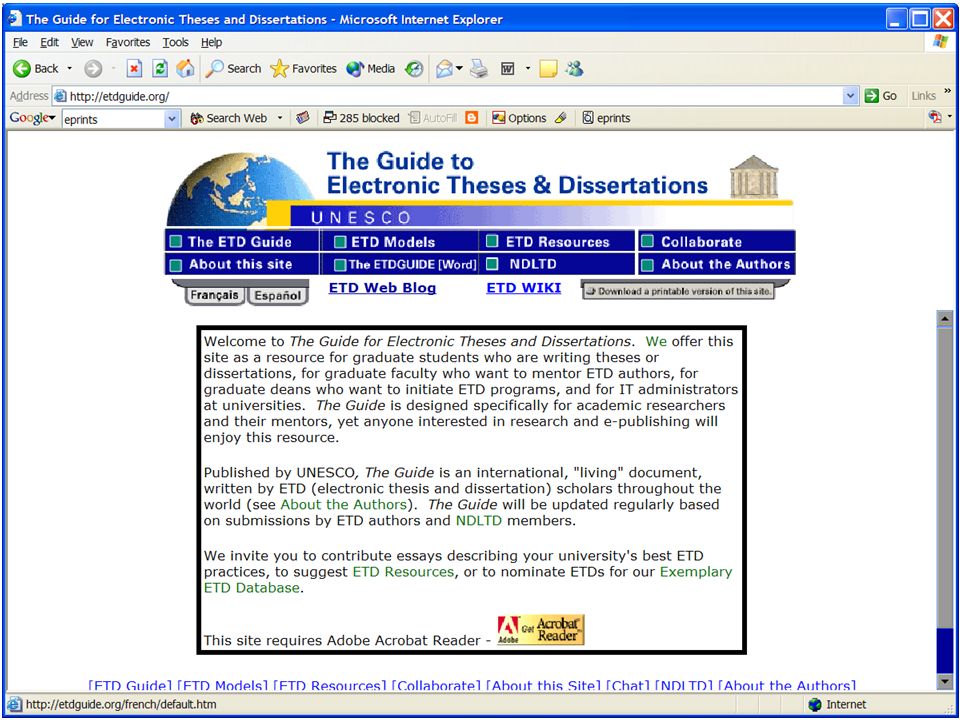Open Search Web dropdown arrow
Image resolution: width=960 pixels, height=720 pixels.
click(x=280, y=118)
